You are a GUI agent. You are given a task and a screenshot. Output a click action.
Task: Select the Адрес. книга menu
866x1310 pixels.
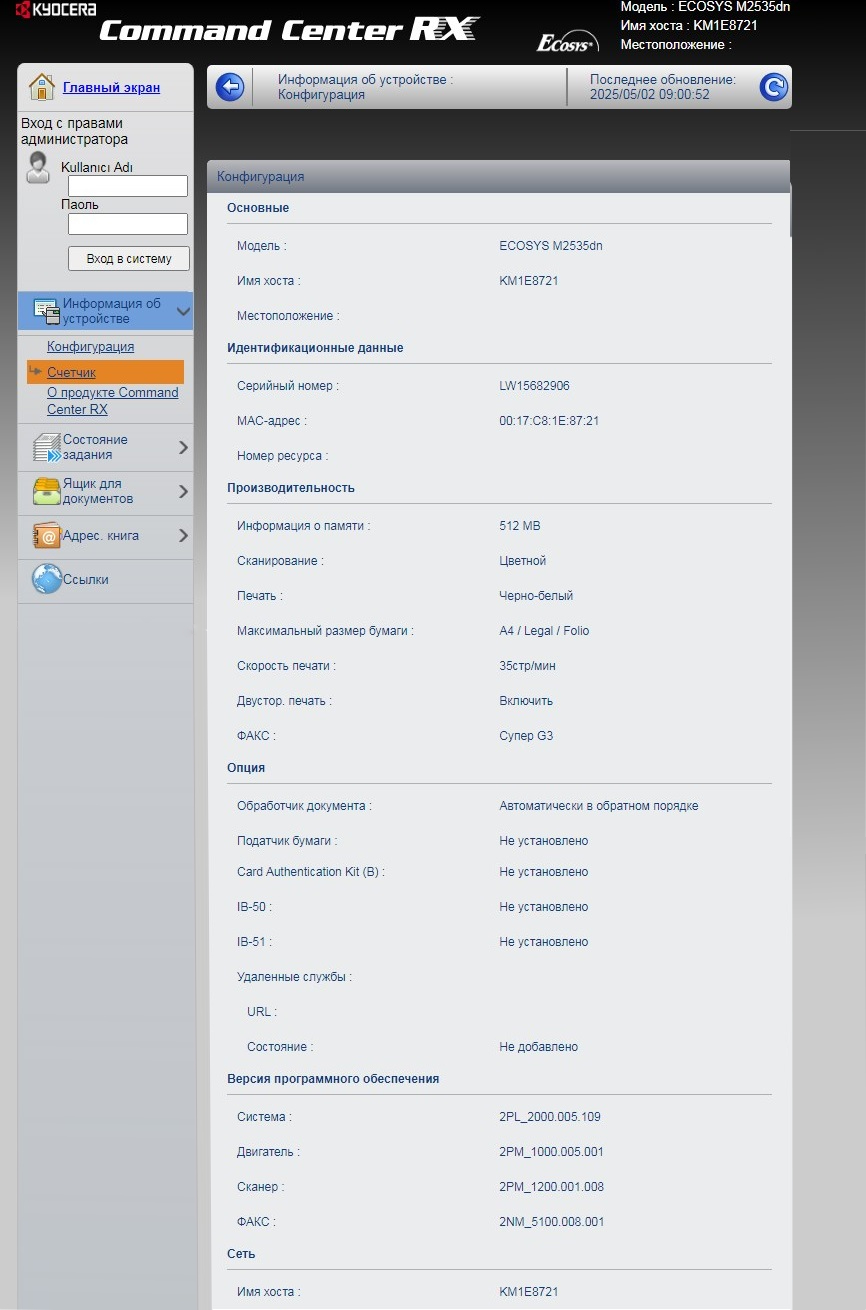(x=106, y=535)
